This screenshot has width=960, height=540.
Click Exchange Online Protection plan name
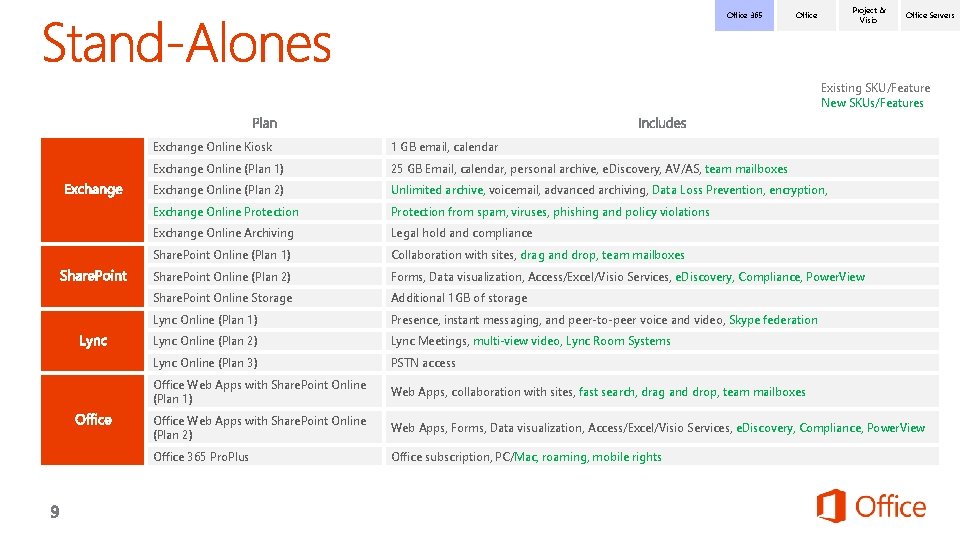[226, 212]
